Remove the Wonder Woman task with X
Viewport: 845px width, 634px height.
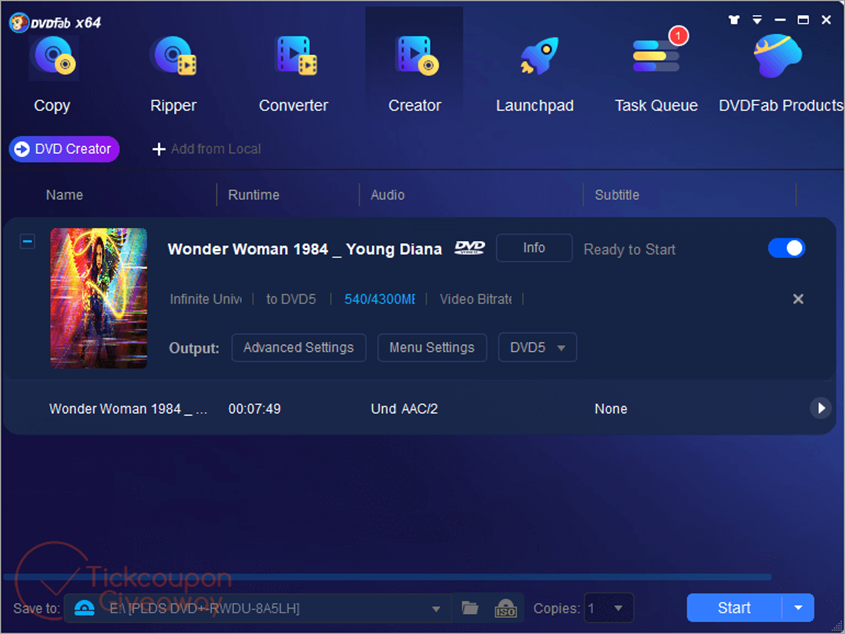point(798,299)
